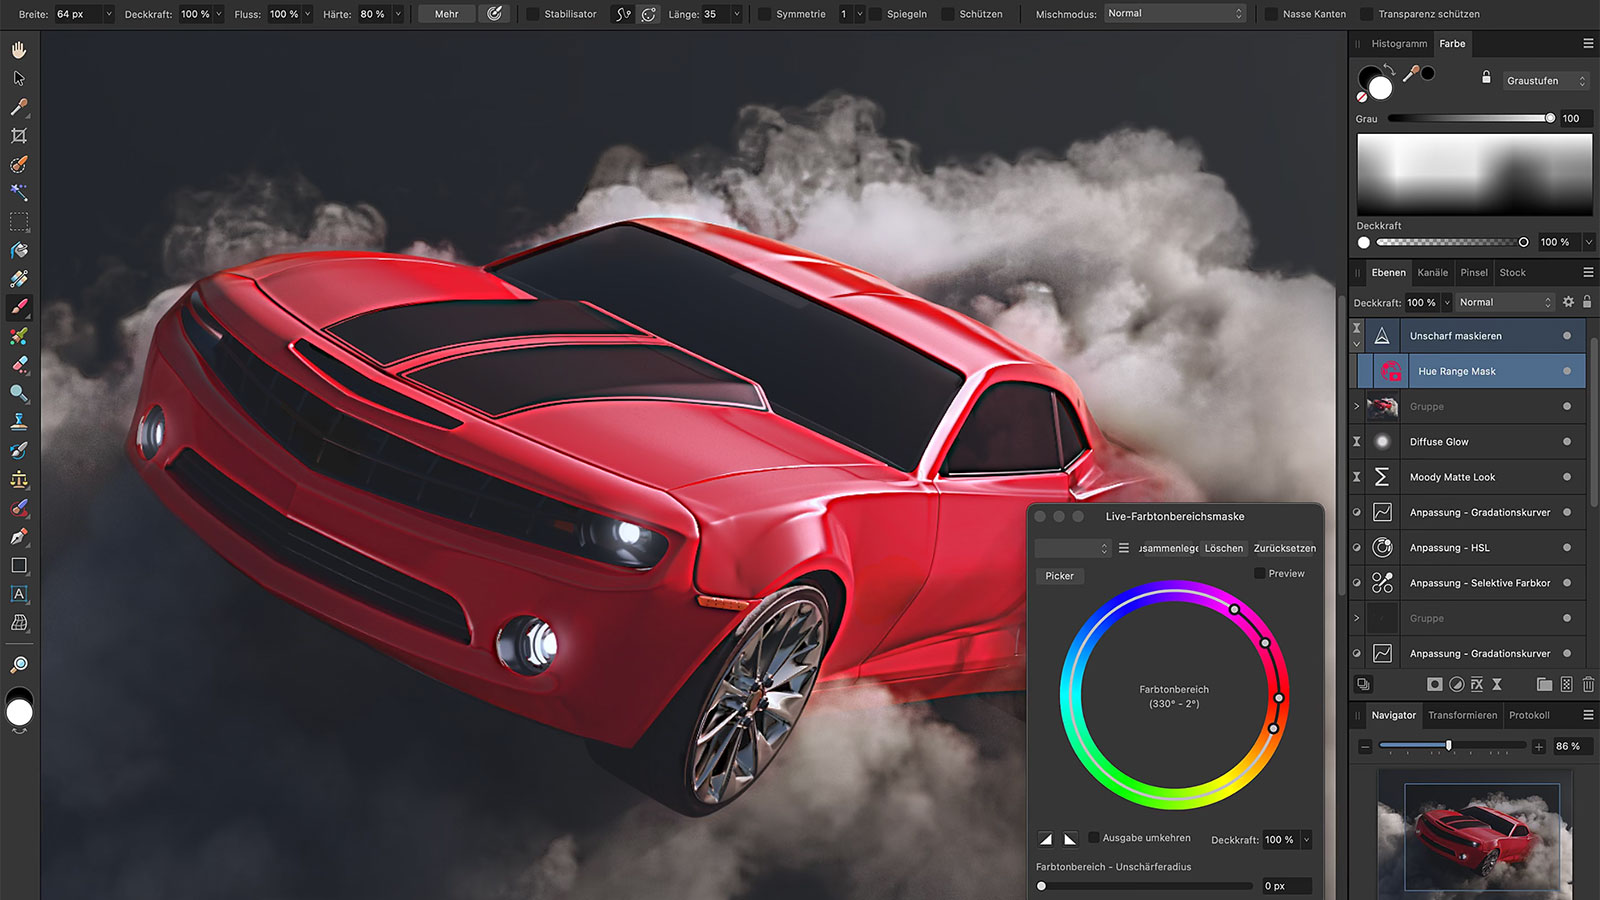Select the scales-shaped tool icon
Screen dimensions: 1600x900
19,480
